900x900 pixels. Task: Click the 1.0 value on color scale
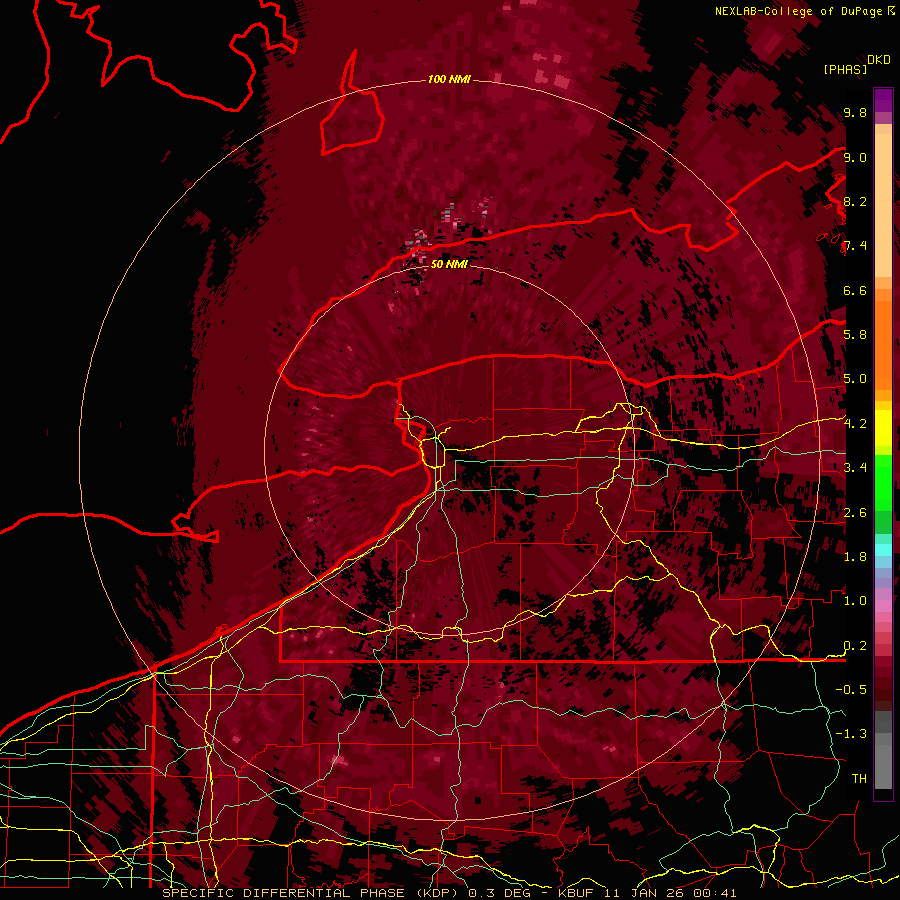click(855, 601)
